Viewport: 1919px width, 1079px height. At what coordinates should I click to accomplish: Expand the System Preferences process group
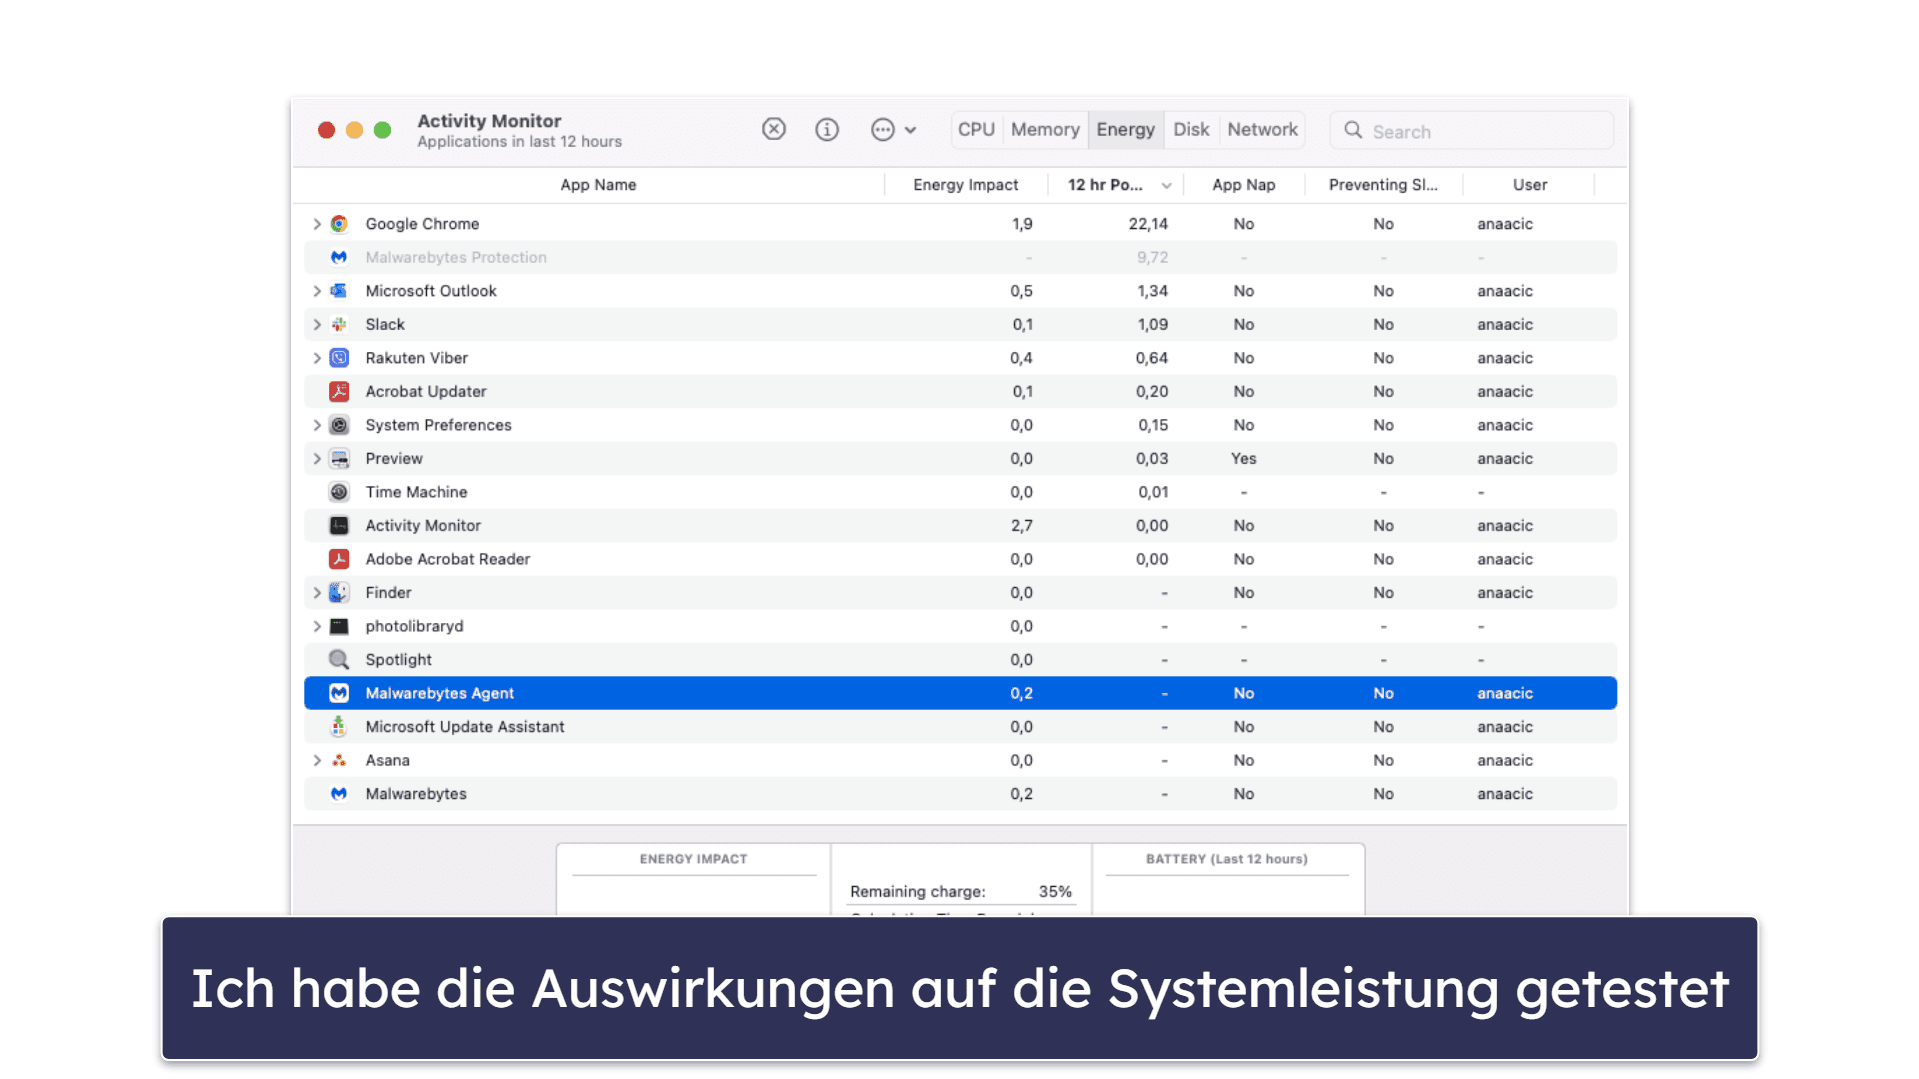[317, 425]
